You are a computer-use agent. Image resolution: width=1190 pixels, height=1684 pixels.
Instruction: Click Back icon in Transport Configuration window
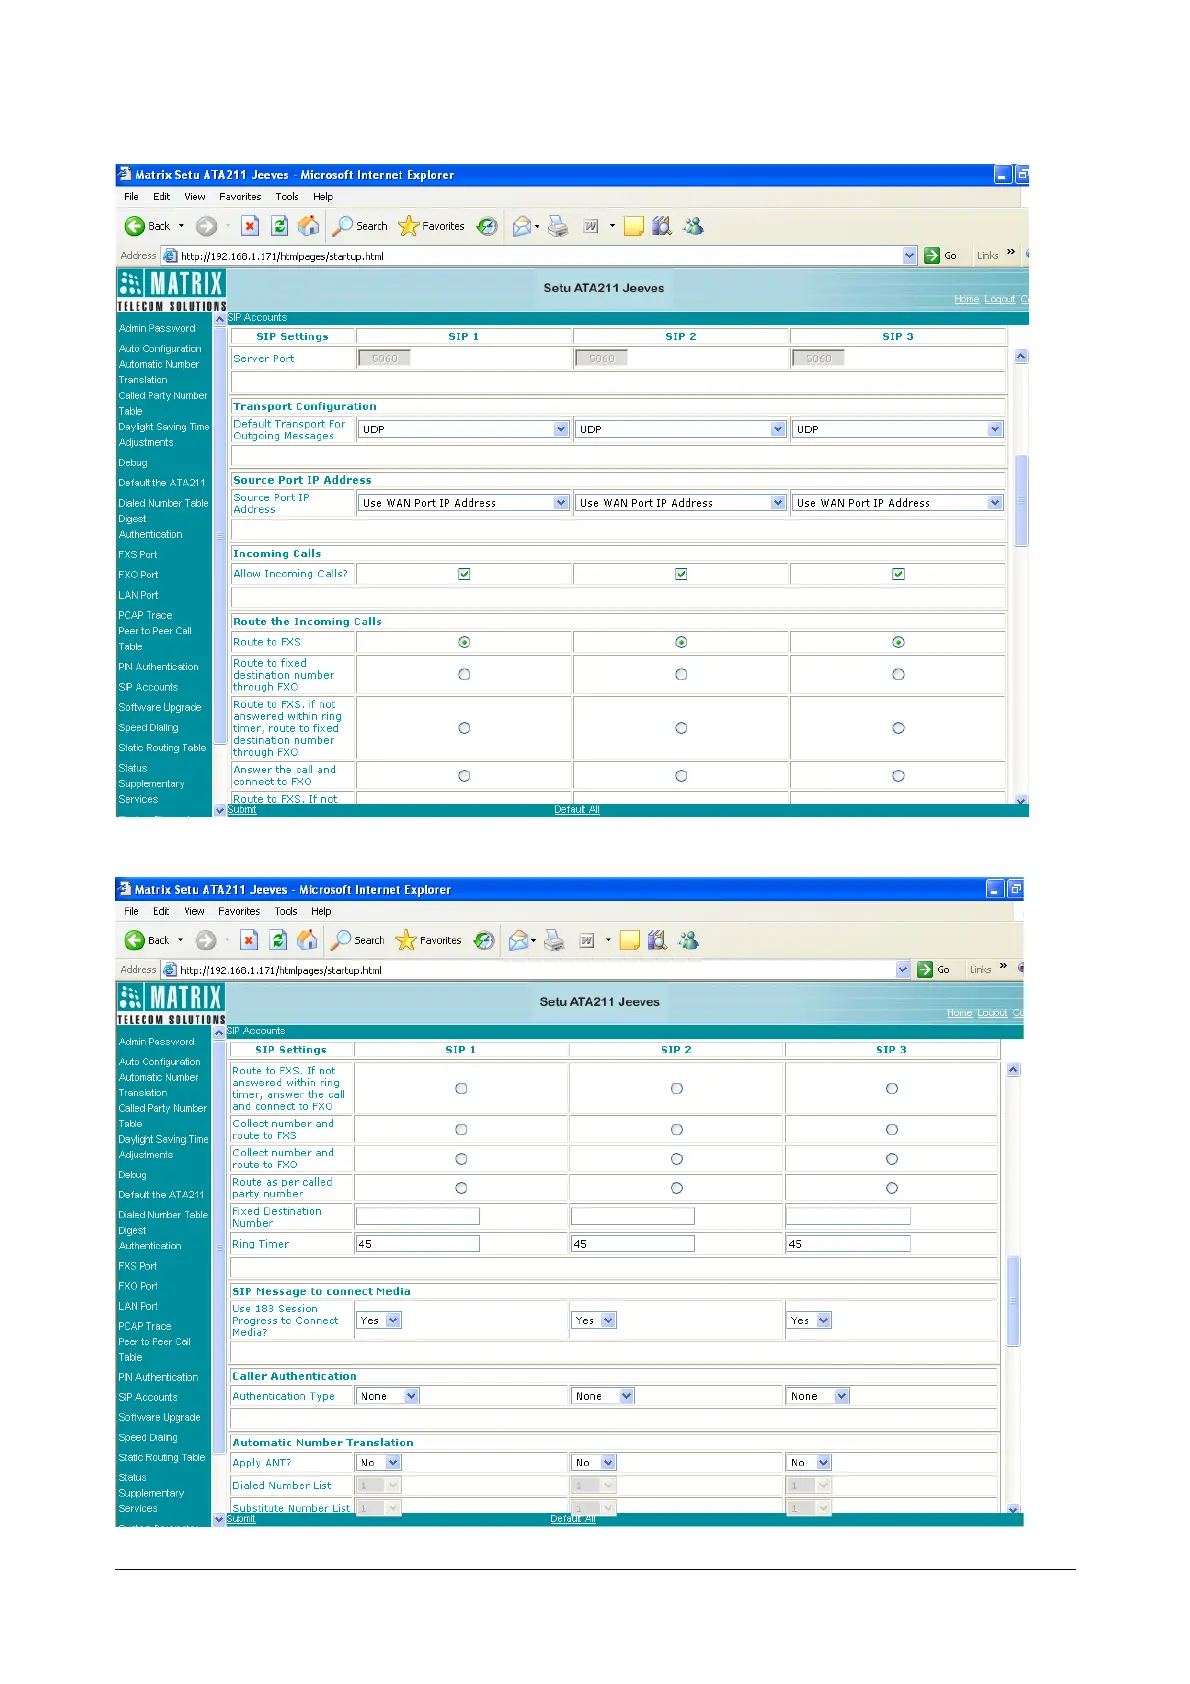coord(135,226)
